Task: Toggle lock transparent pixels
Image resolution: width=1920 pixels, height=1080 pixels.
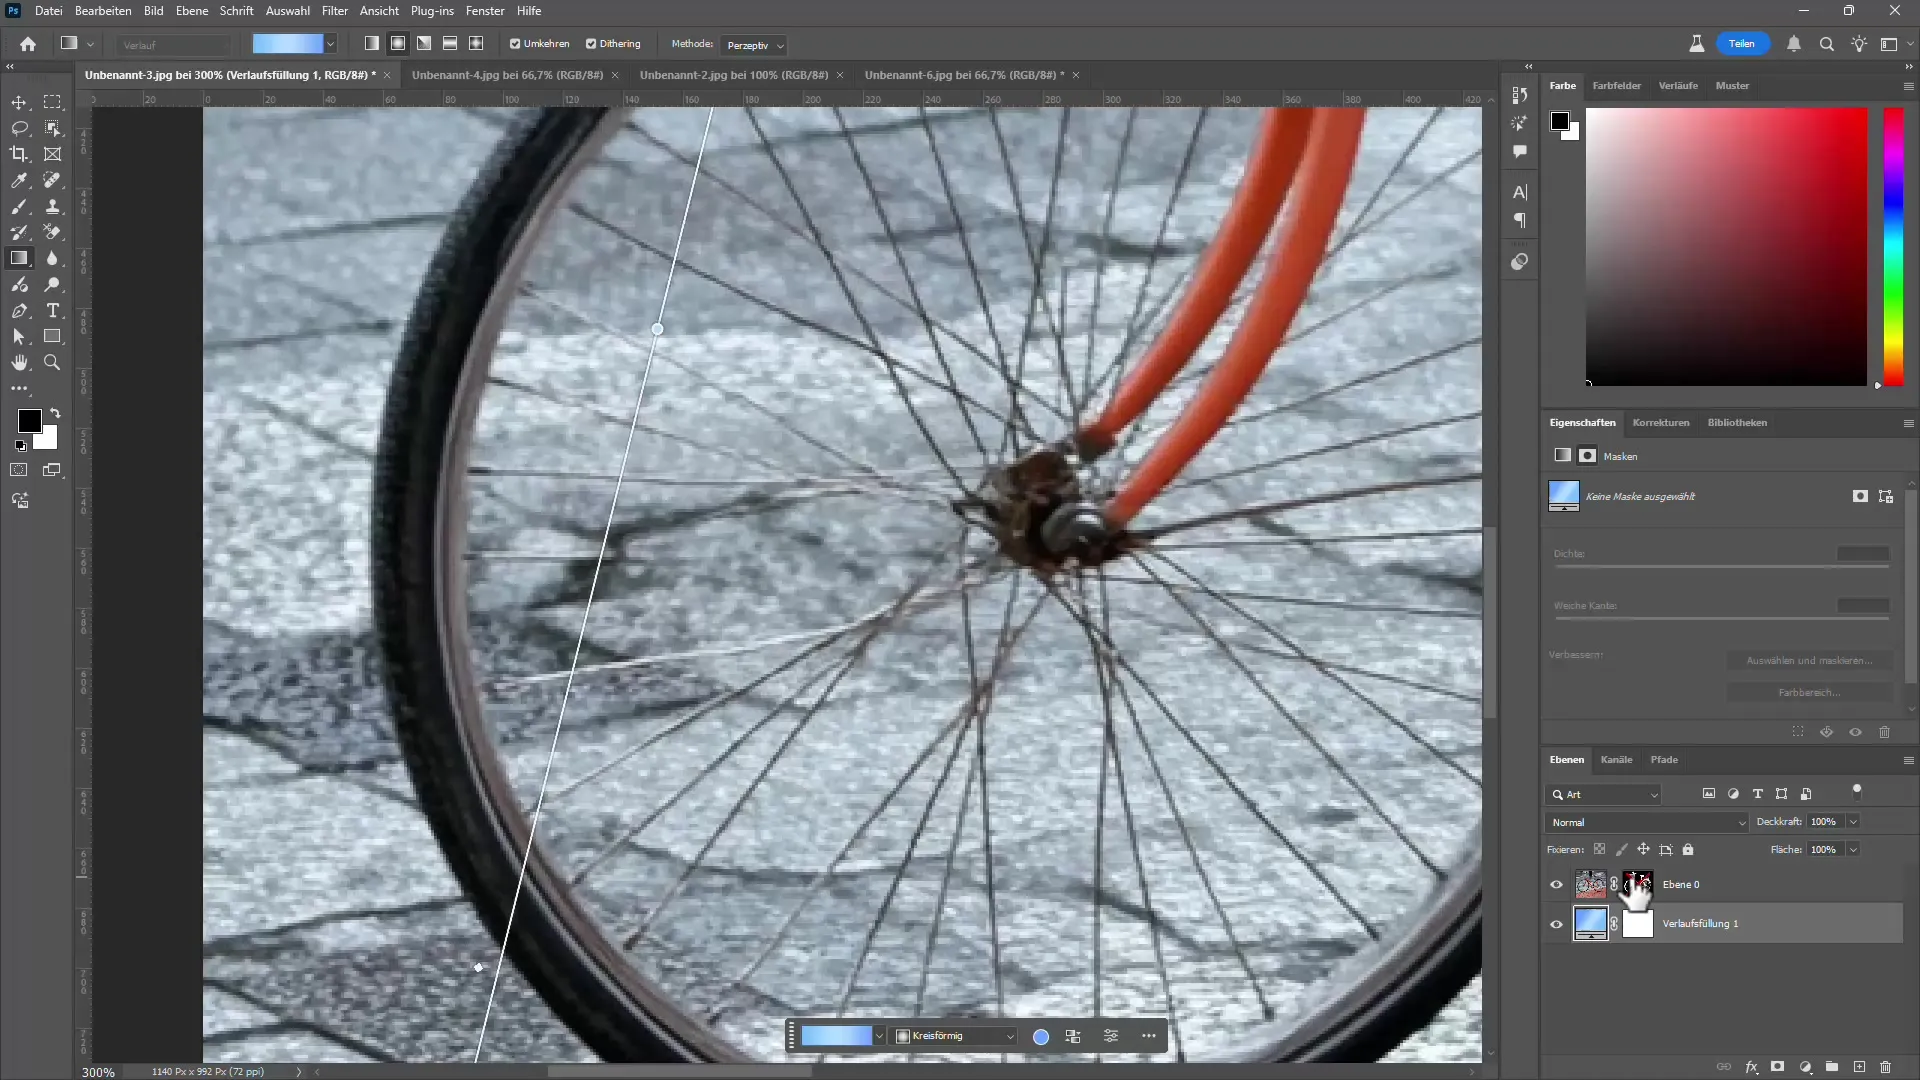Action: tap(1599, 850)
